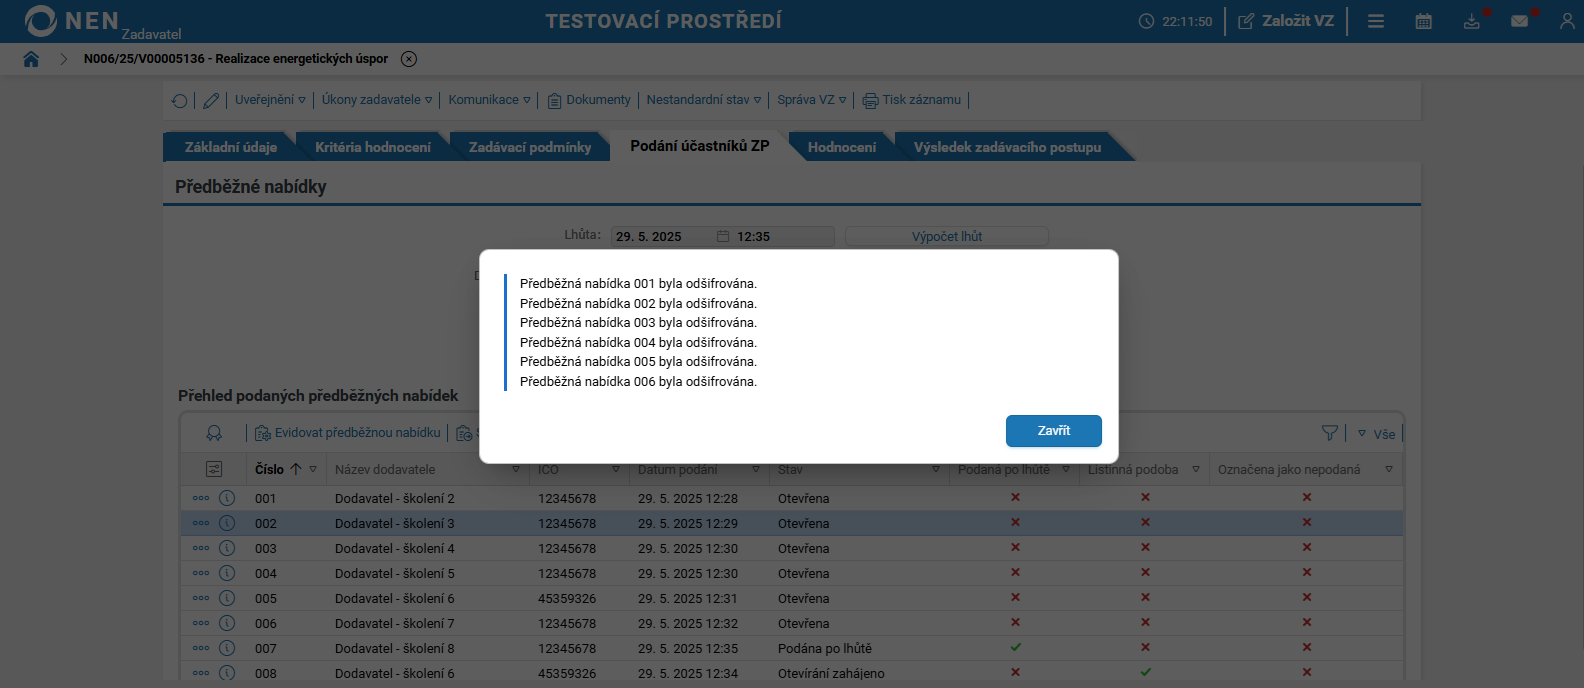Click the Lhůta date input field
The image size is (1584, 688).
point(662,236)
